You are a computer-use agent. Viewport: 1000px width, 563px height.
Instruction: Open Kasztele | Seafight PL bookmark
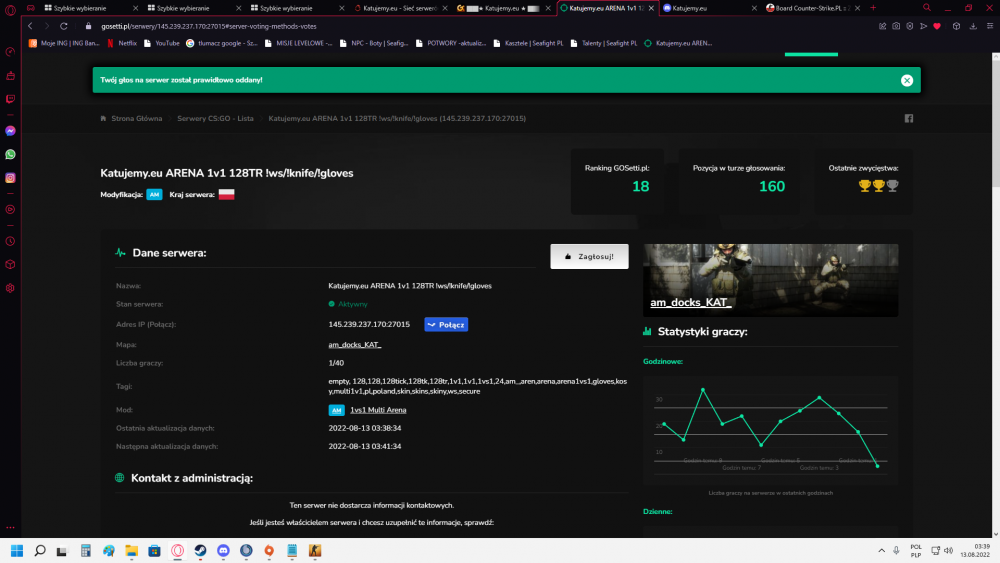point(528,43)
